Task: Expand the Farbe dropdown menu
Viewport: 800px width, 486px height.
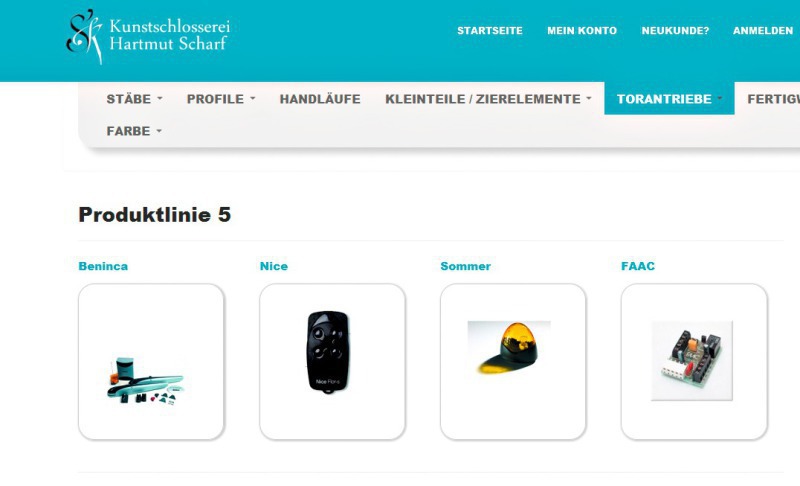Action: 134,131
